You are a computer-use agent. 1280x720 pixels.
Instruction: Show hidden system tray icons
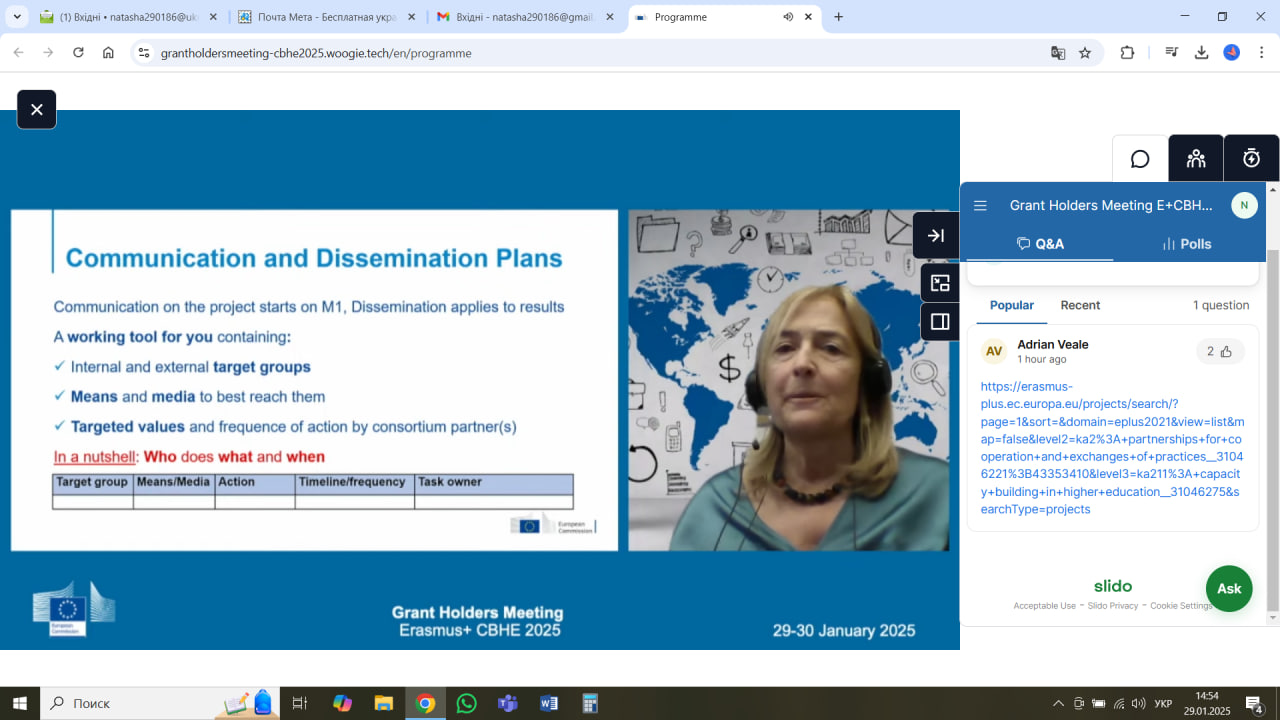[x=1058, y=704]
